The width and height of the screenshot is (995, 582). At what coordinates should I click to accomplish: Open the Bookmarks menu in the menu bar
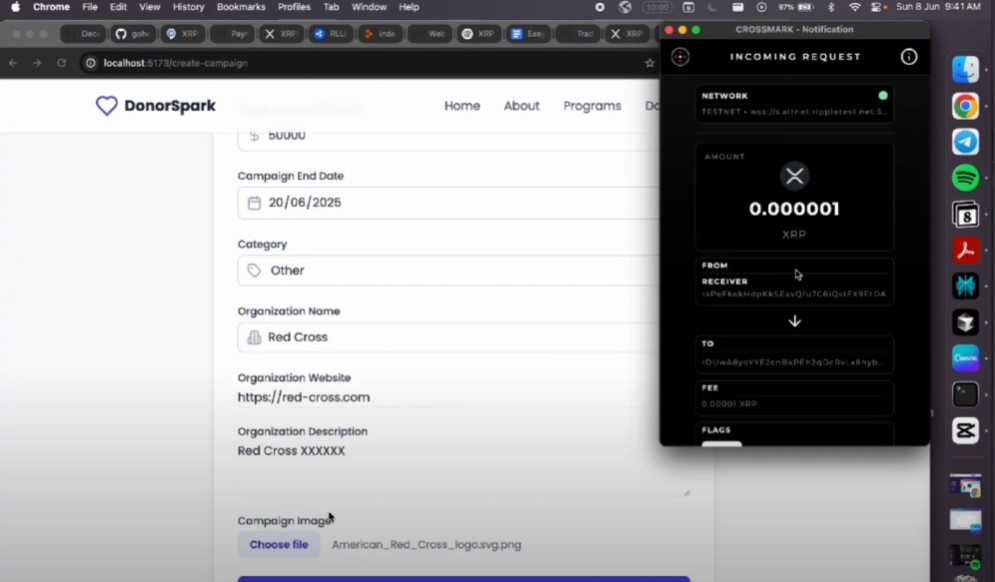point(241,7)
